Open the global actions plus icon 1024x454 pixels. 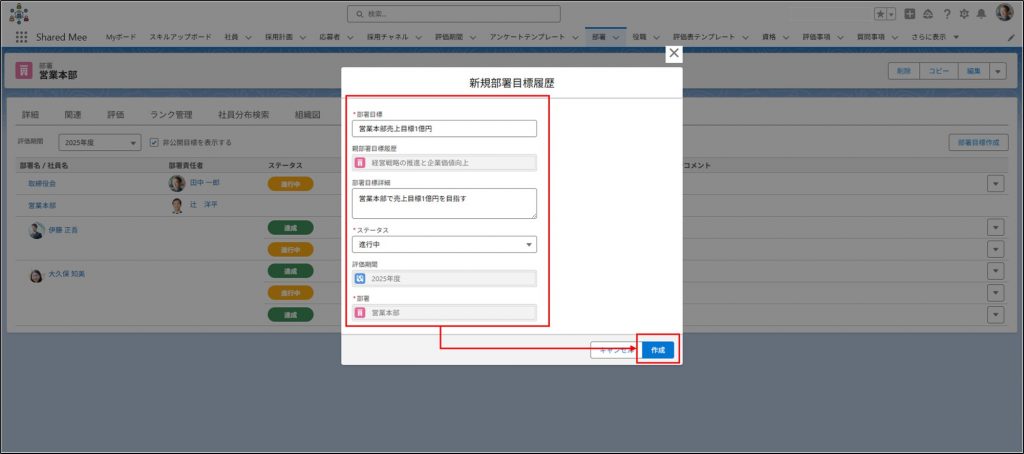(x=909, y=14)
